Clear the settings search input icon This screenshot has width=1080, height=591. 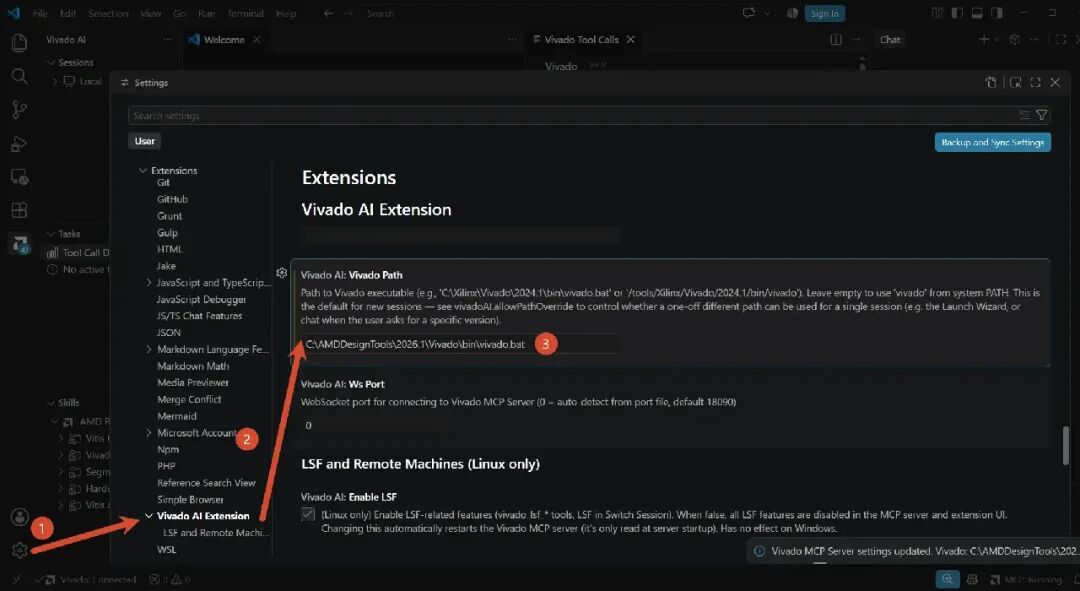[x=1024, y=115]
